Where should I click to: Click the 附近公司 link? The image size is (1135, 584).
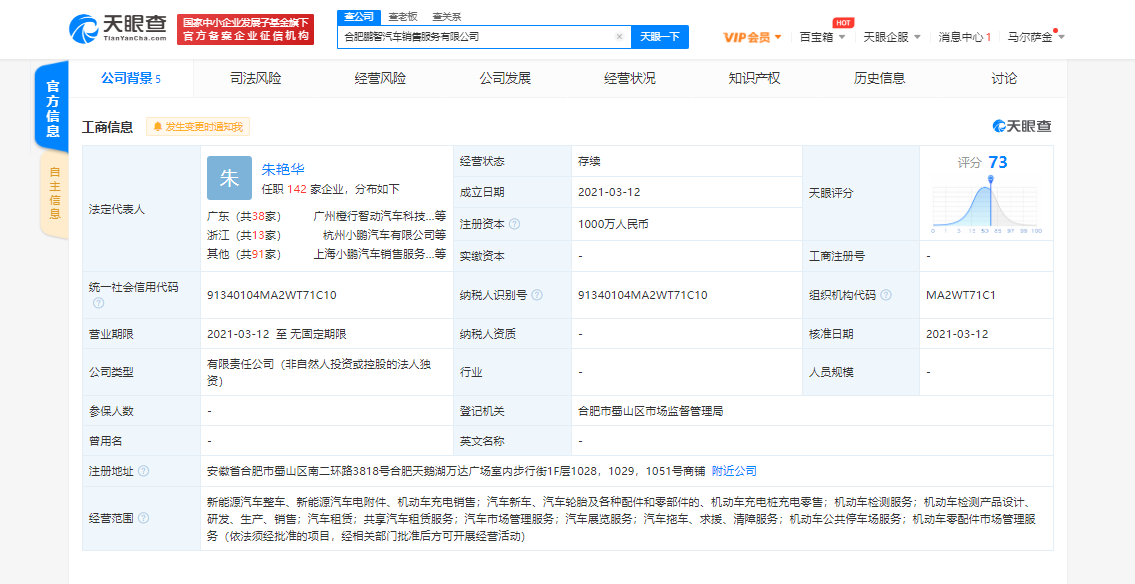point(734,471)
